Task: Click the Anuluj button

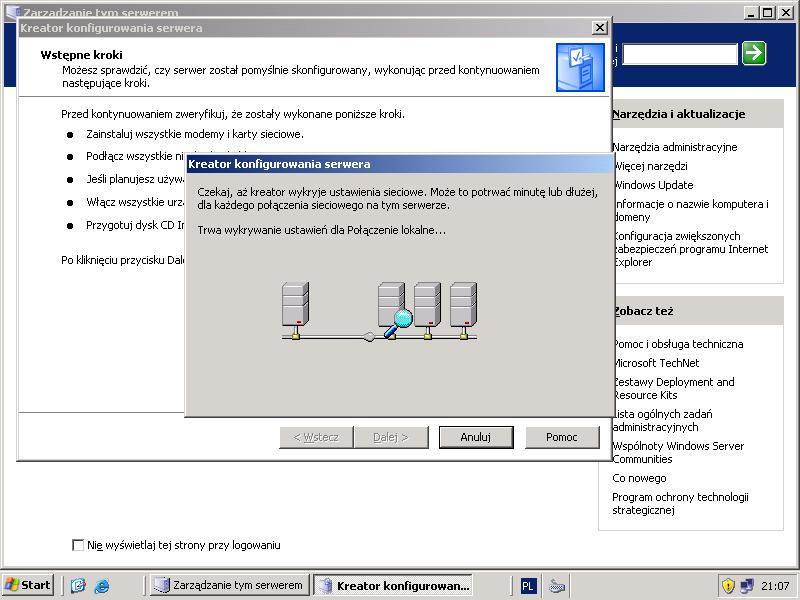Action: point(476,437)
